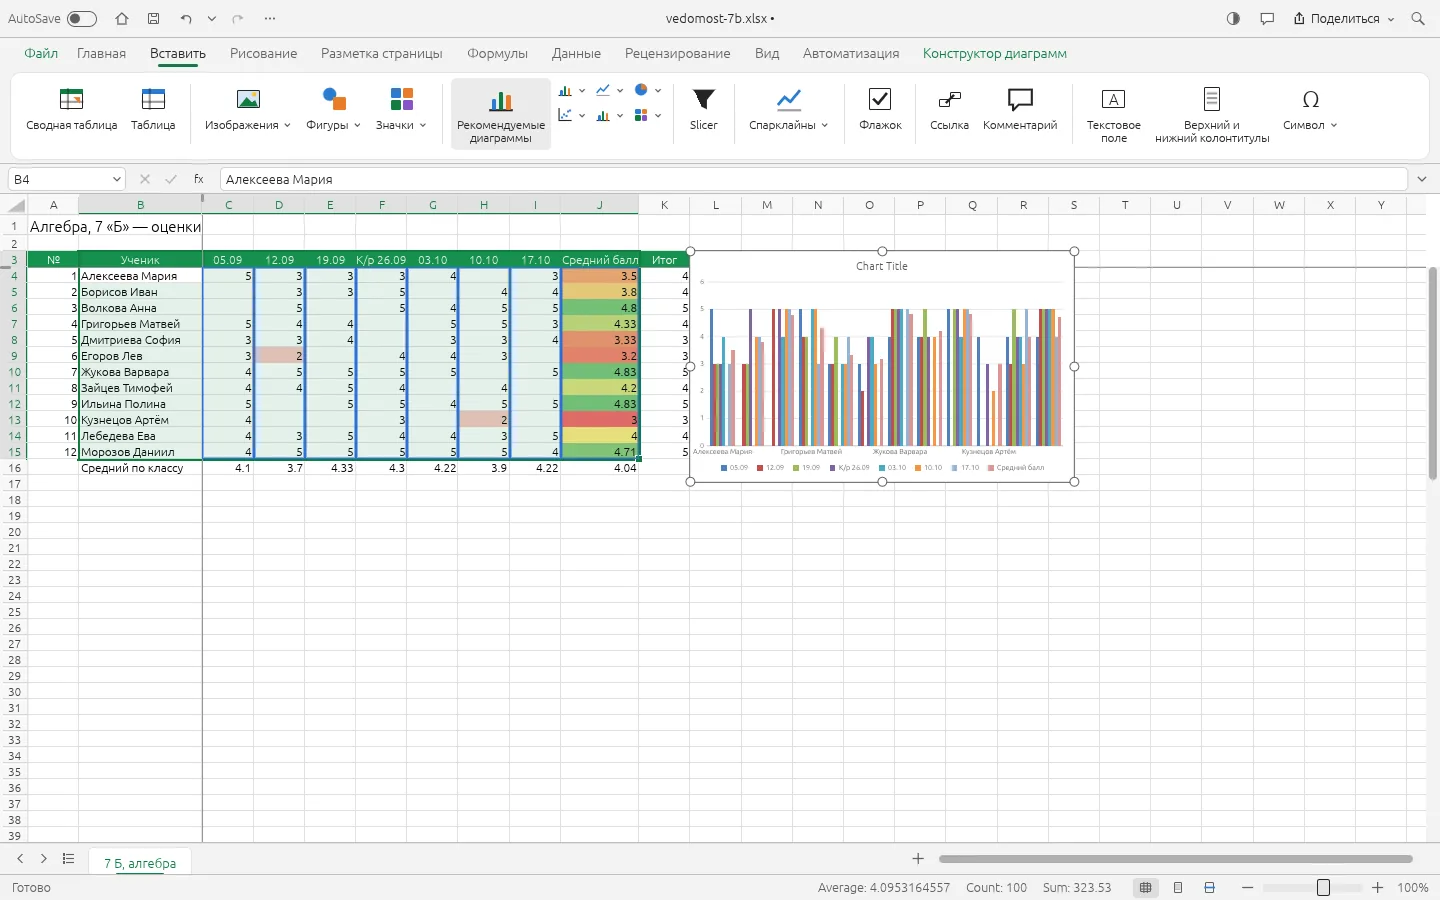Click the Name Box showing B4
This screenshot has width=1440, height=900.
click(x=66, y=179)
